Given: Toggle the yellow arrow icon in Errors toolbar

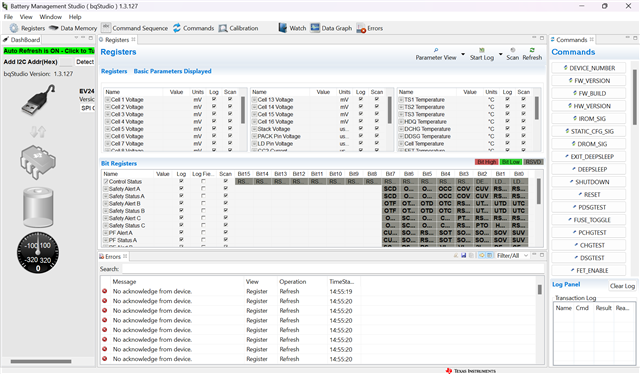Looking at the screenshot, I should point(482,256).
